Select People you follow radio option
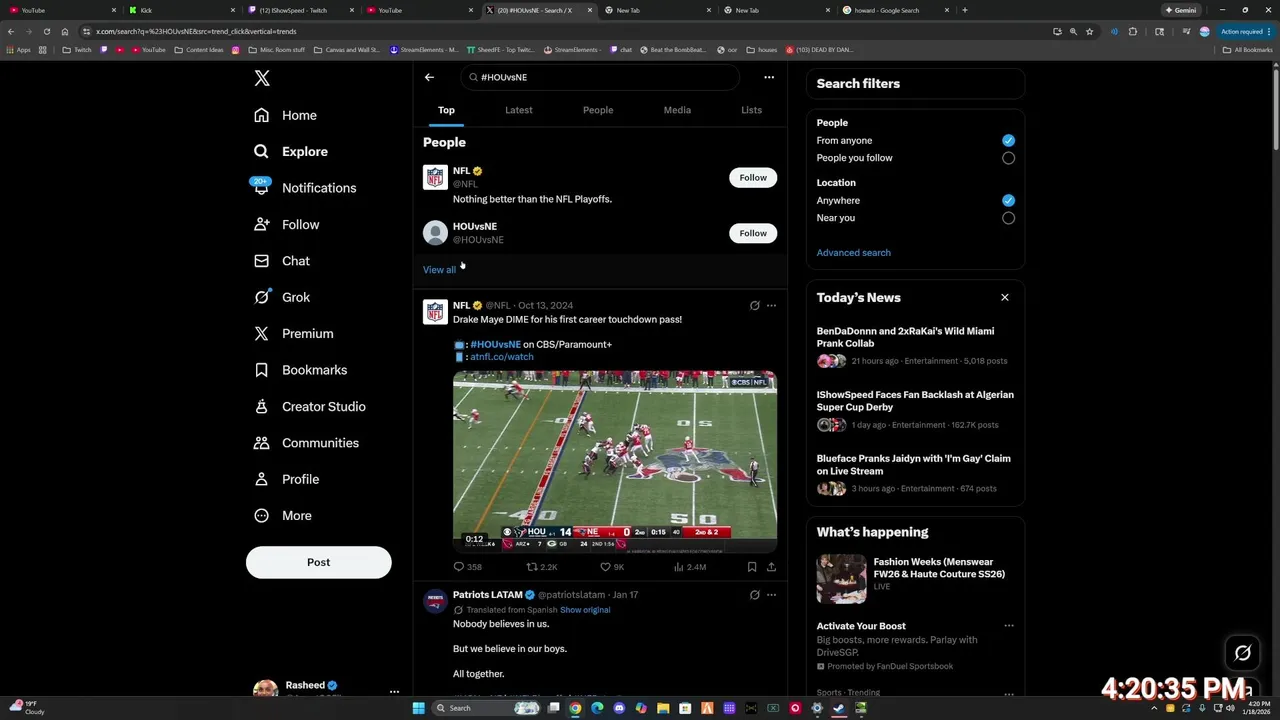Viewport: 1280px width, 720px height. 1008,158
